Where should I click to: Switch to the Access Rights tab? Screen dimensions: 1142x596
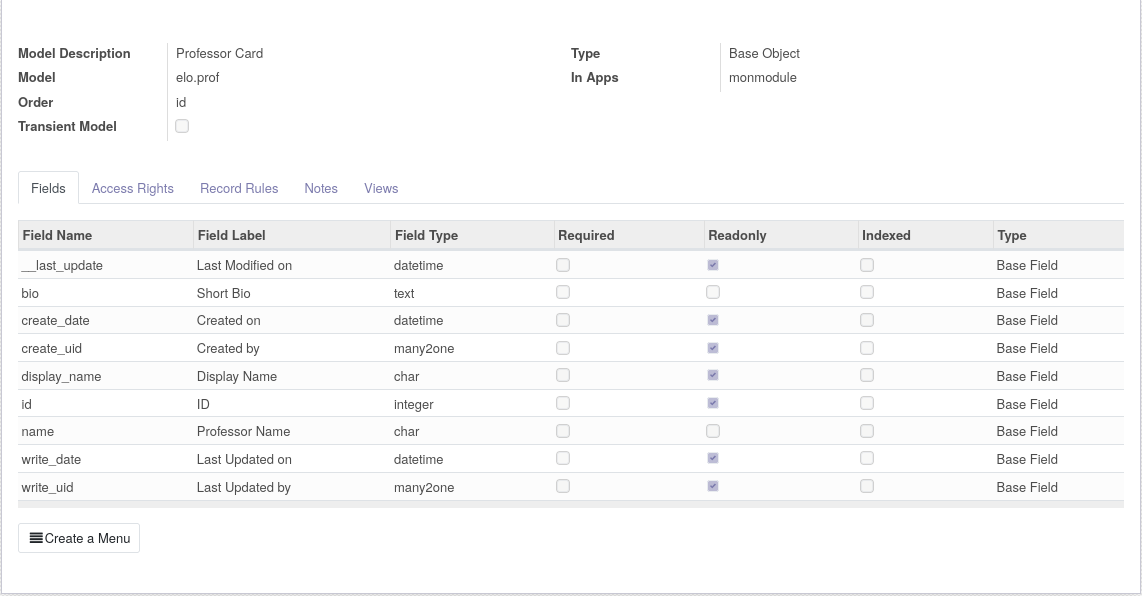click(x=133, y=188)
